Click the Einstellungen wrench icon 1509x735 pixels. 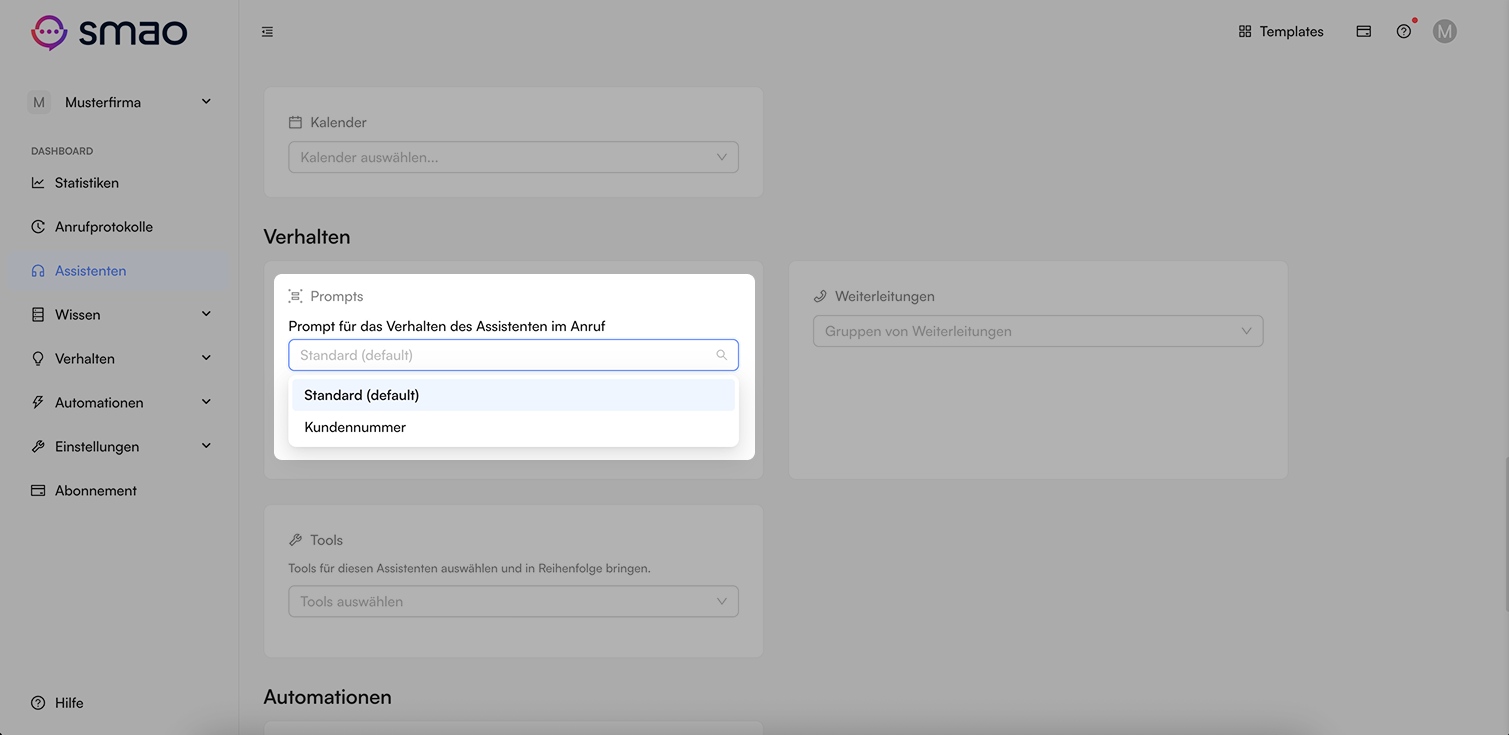(38, 447)
